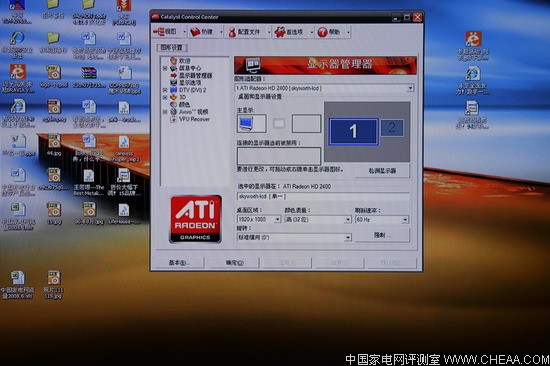This screenshot has width=550, height=366.
Task: Click the 检测显示器 (Detect Displays) button
Action: tap(382, 171)
